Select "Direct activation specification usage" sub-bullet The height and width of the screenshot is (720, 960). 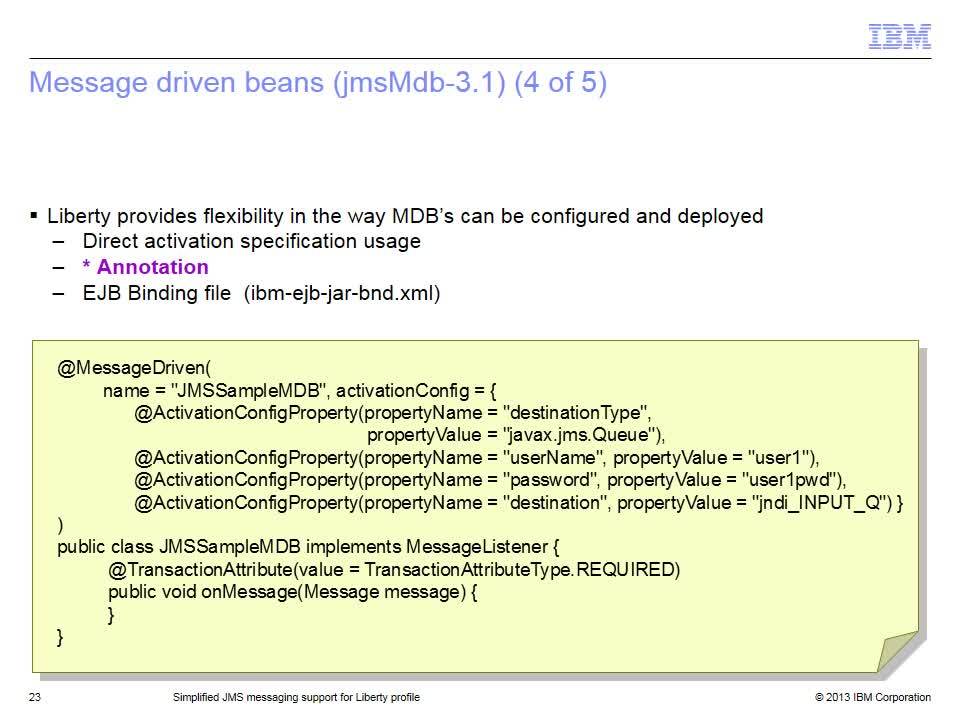click(252, 241)
